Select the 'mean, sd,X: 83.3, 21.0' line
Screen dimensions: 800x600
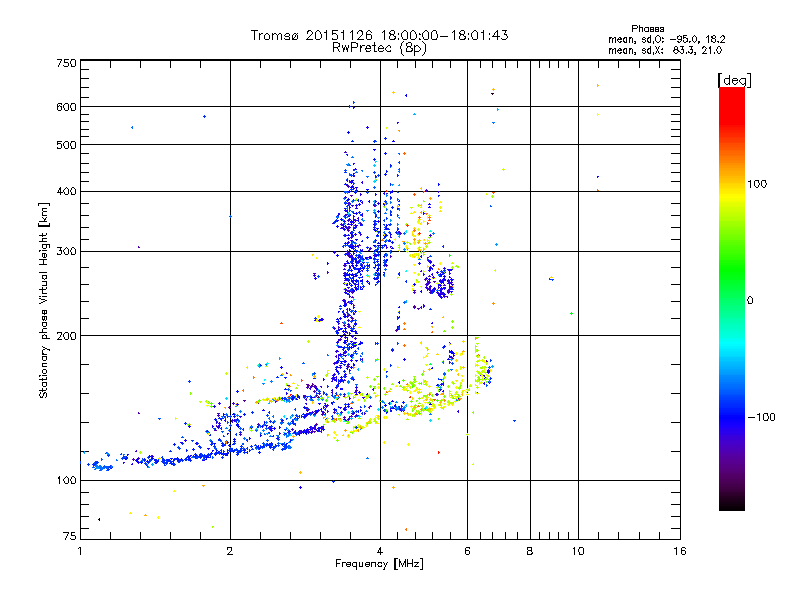665,50
